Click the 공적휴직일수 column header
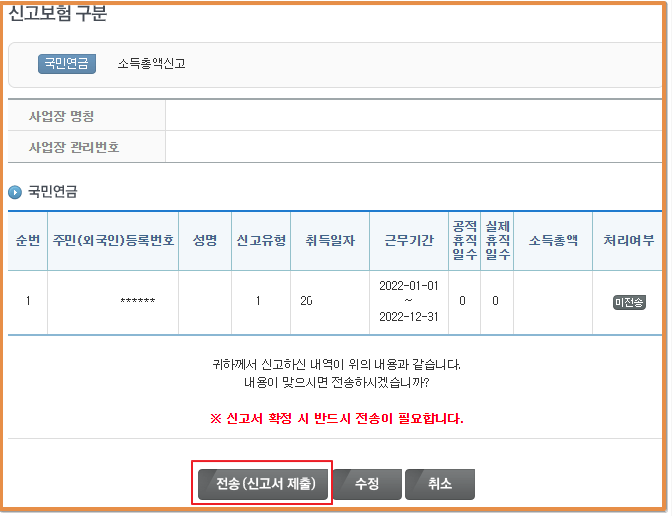Viewport: 672px width, 516px height. pos(465,241)
